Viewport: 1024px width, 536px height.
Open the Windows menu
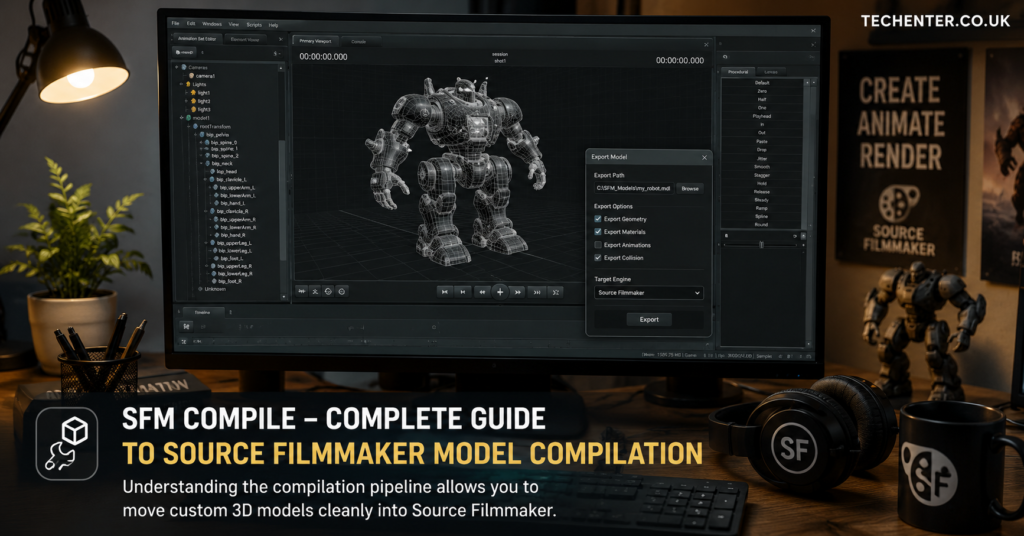point(212,24)
